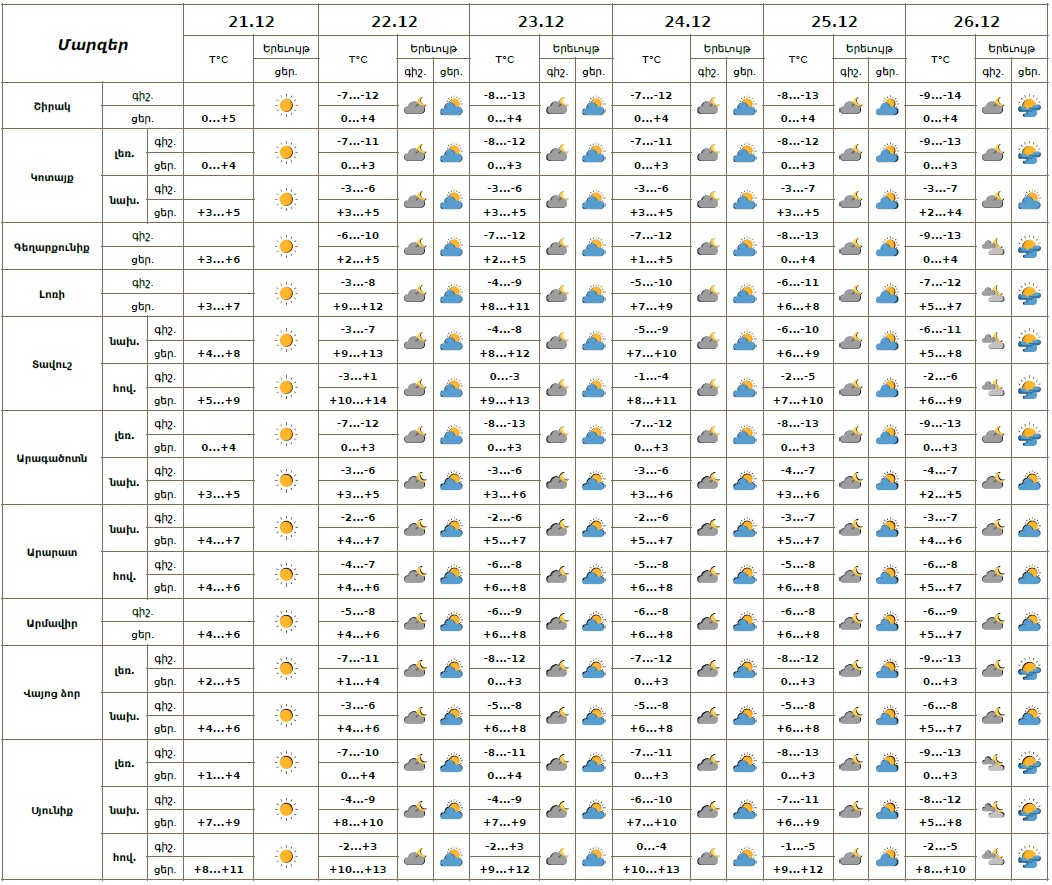Screen dimensions: 1052x885
Task: Click Լոռի's sunny icon in the 21.12 column
Action: (286, 294)
